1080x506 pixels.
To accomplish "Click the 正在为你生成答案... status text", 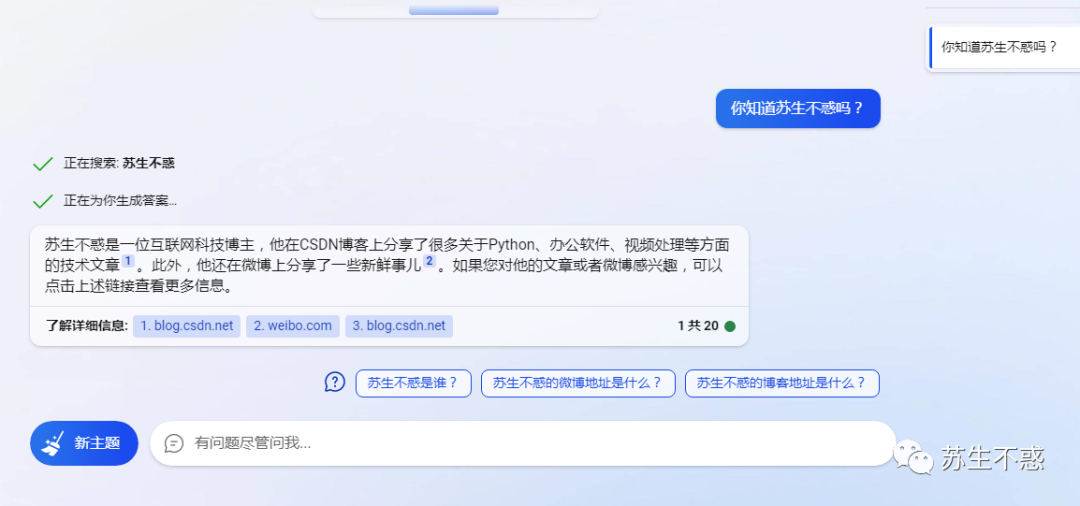I will tap(121, 201).
